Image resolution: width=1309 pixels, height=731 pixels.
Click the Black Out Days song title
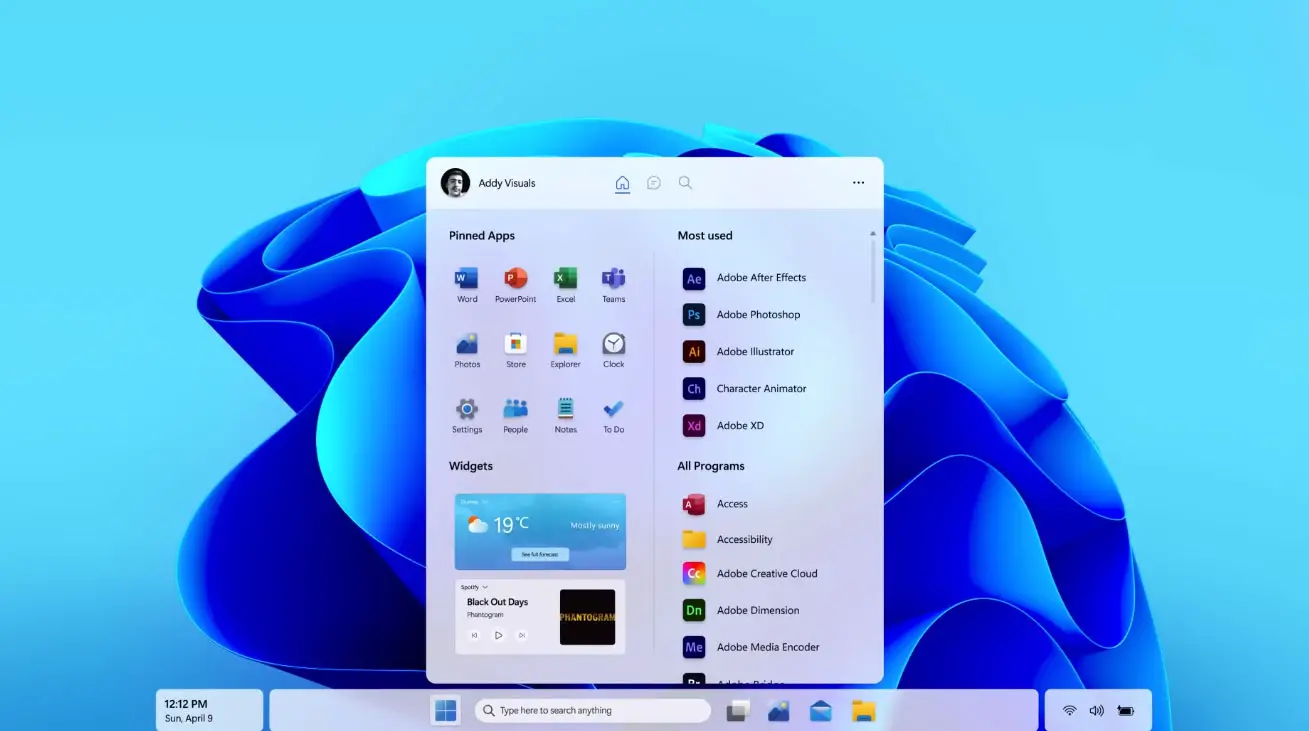click(497, 602)
